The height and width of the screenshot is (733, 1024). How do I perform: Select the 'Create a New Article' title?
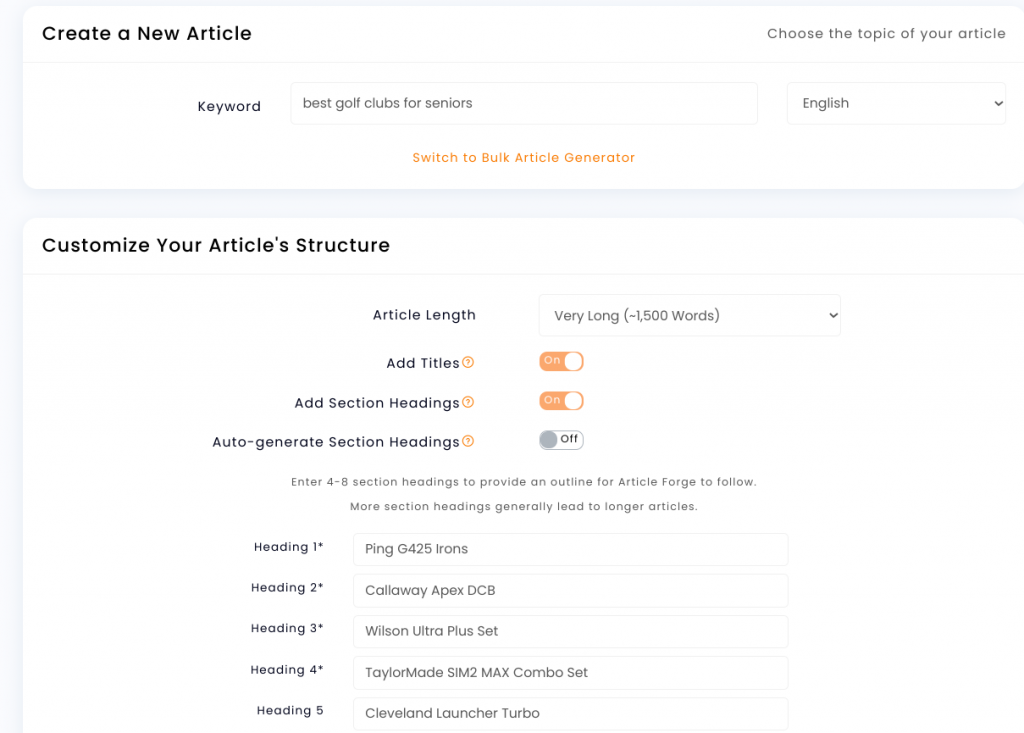(147, 33)
